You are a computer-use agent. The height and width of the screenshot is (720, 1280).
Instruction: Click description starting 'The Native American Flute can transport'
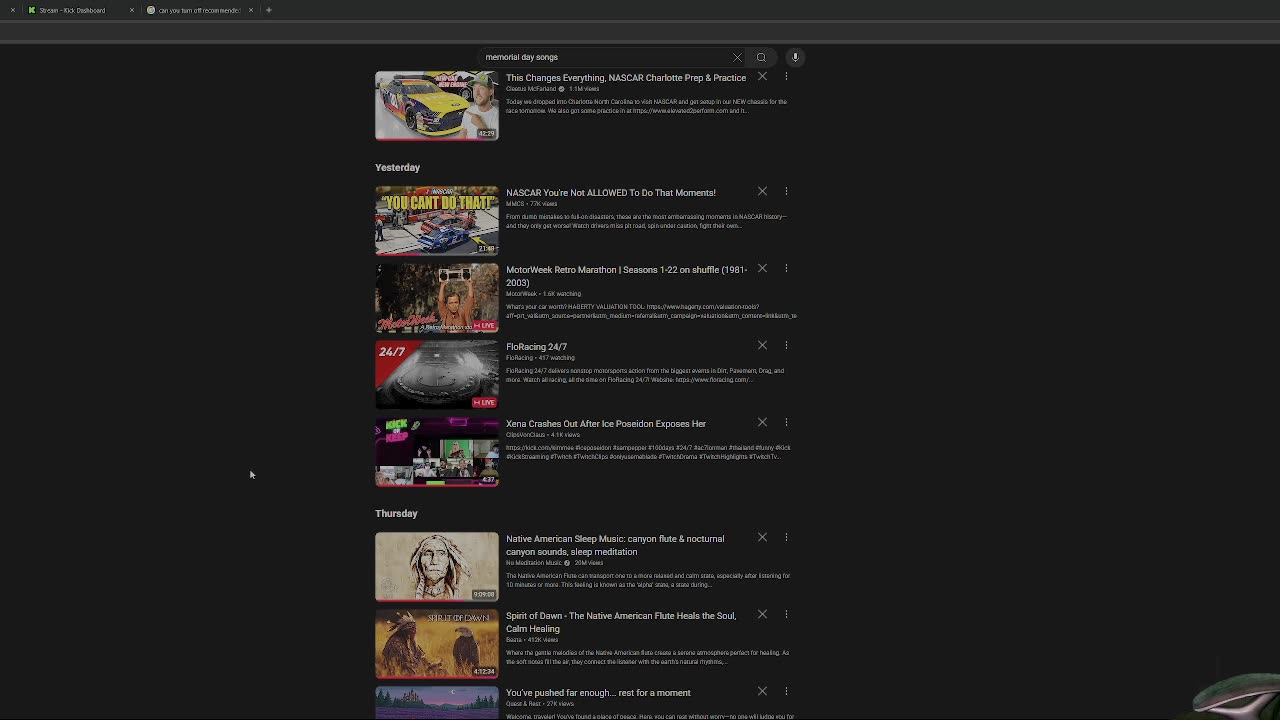point(648,580)
